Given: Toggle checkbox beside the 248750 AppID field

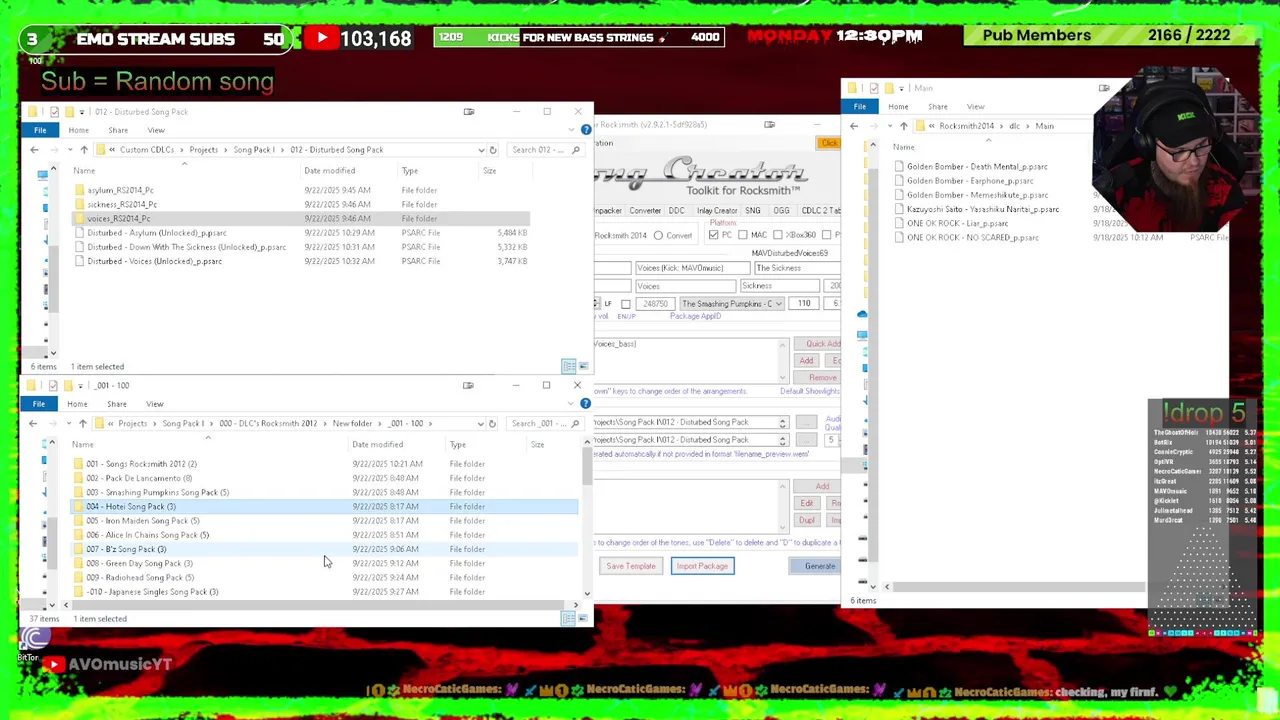Looking at the screenshot, I should pyautogui.click(x=625, y=304).
